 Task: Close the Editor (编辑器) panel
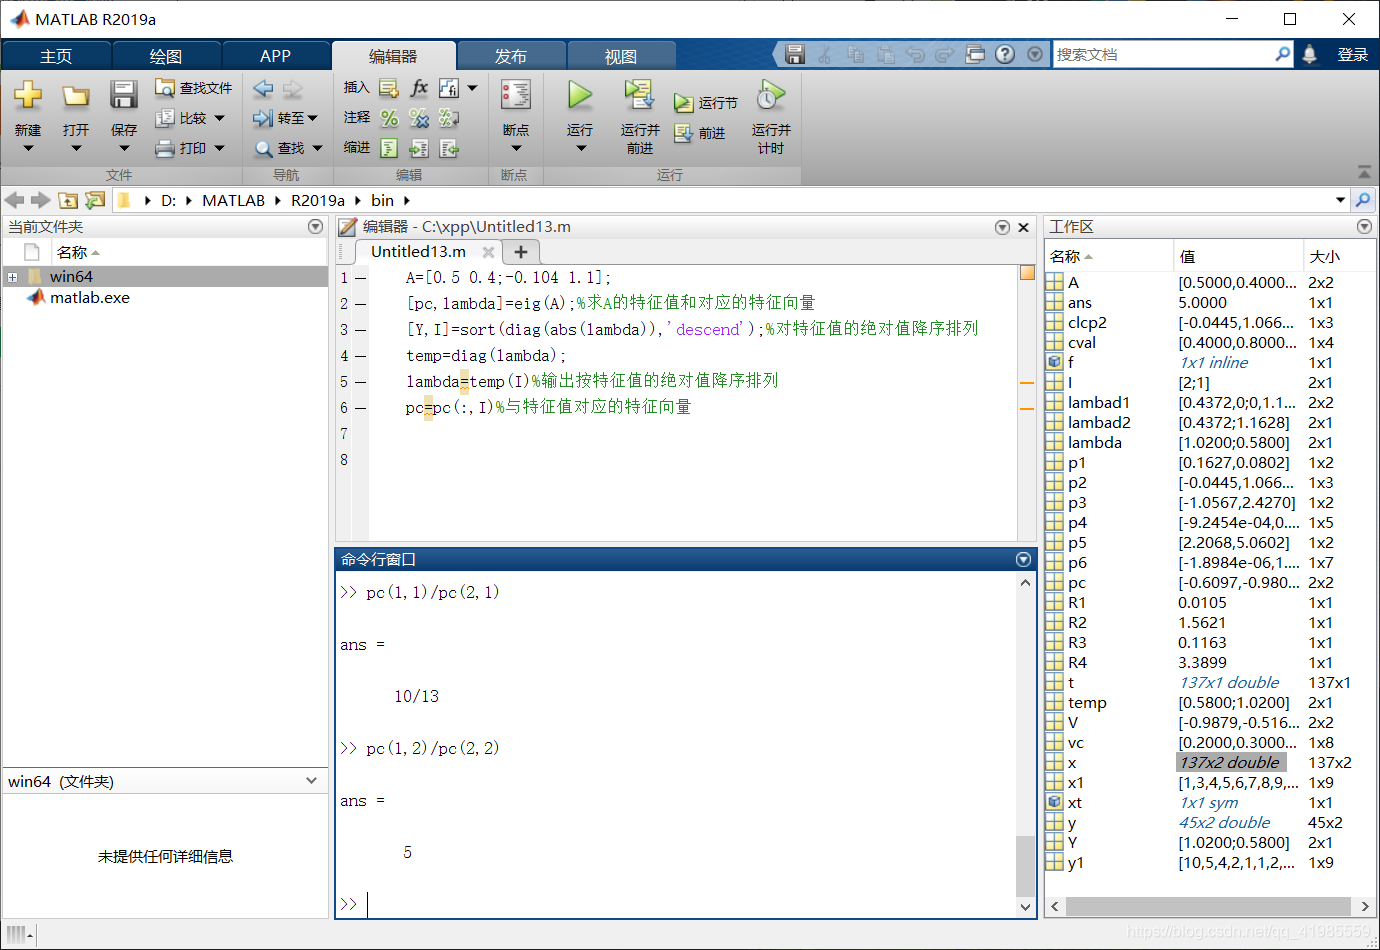click(x=1023, y=227)
